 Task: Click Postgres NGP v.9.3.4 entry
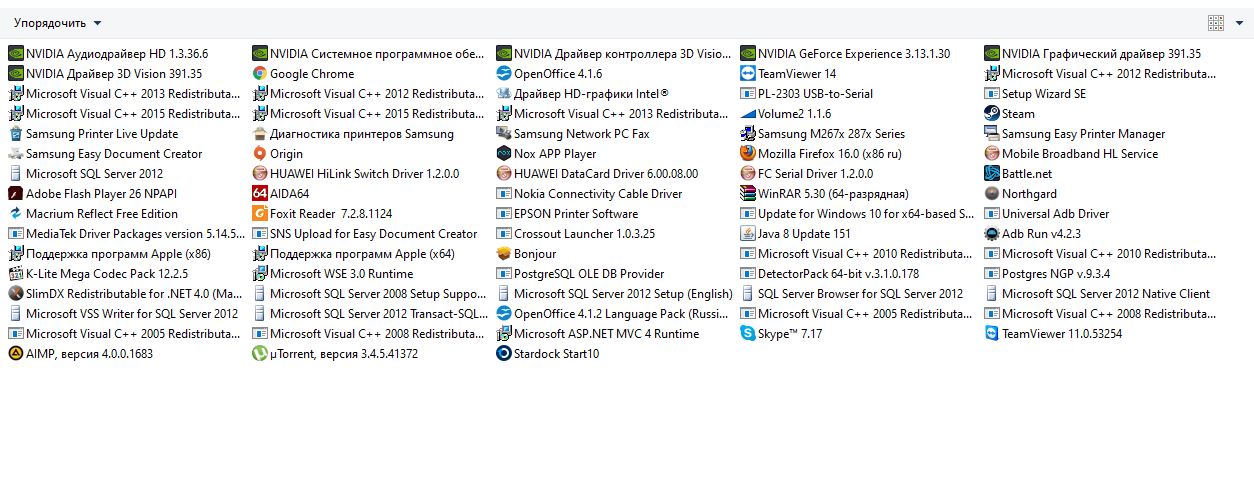1047,274
